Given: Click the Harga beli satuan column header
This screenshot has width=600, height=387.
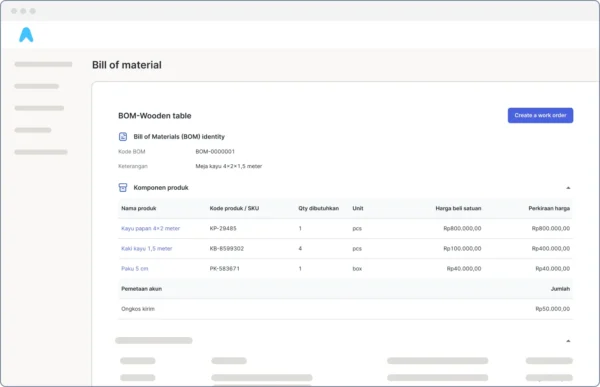Looking at the screenshot, I should click(458, 208).
